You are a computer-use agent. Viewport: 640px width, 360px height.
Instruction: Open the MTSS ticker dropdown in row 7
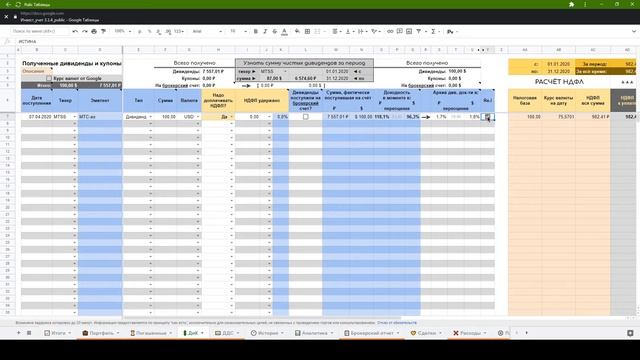click(x=75, y=117)
